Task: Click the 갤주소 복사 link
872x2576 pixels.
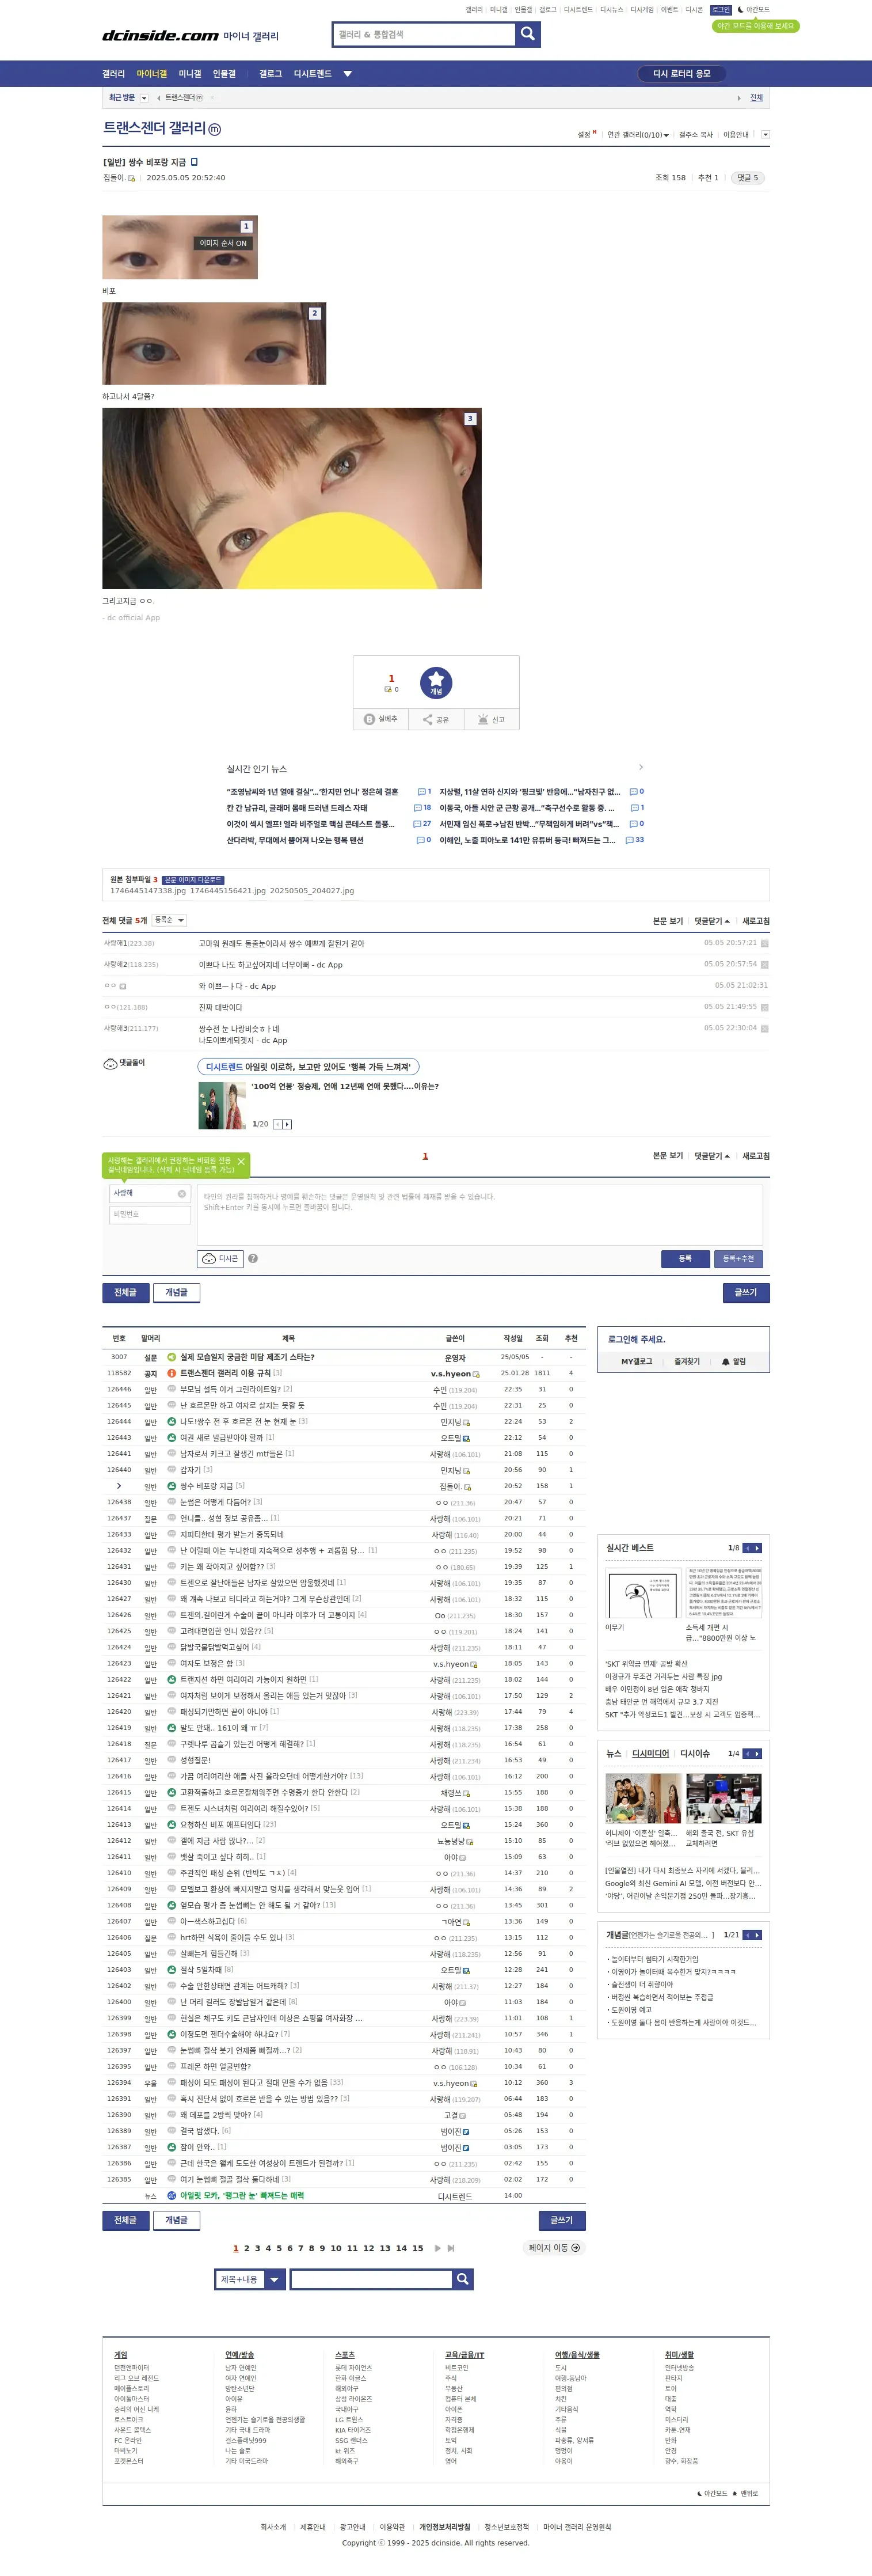Action: pos(696,135)
